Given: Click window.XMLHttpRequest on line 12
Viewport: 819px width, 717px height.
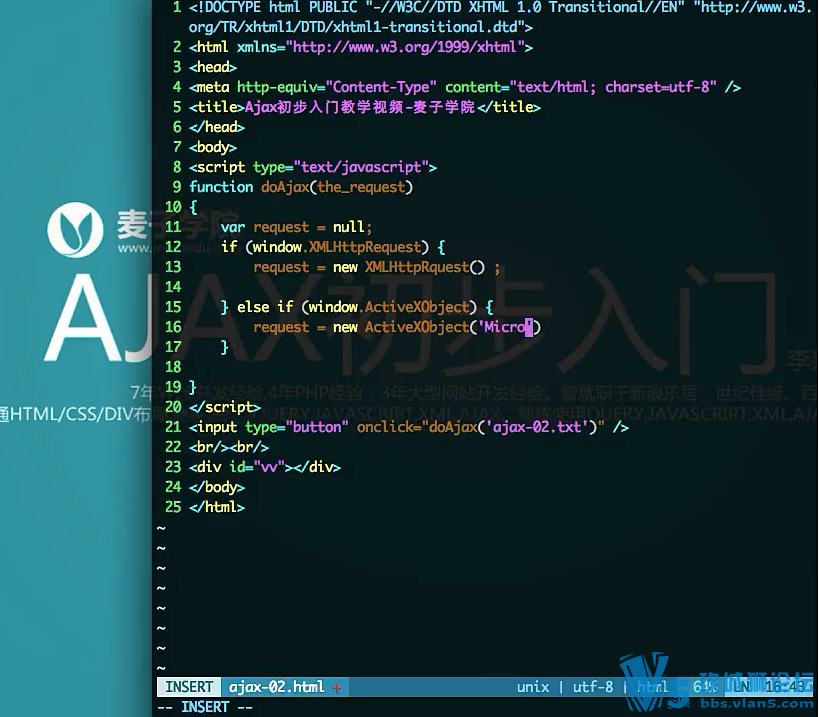Looking at the screenshot, I should [337, 247].
